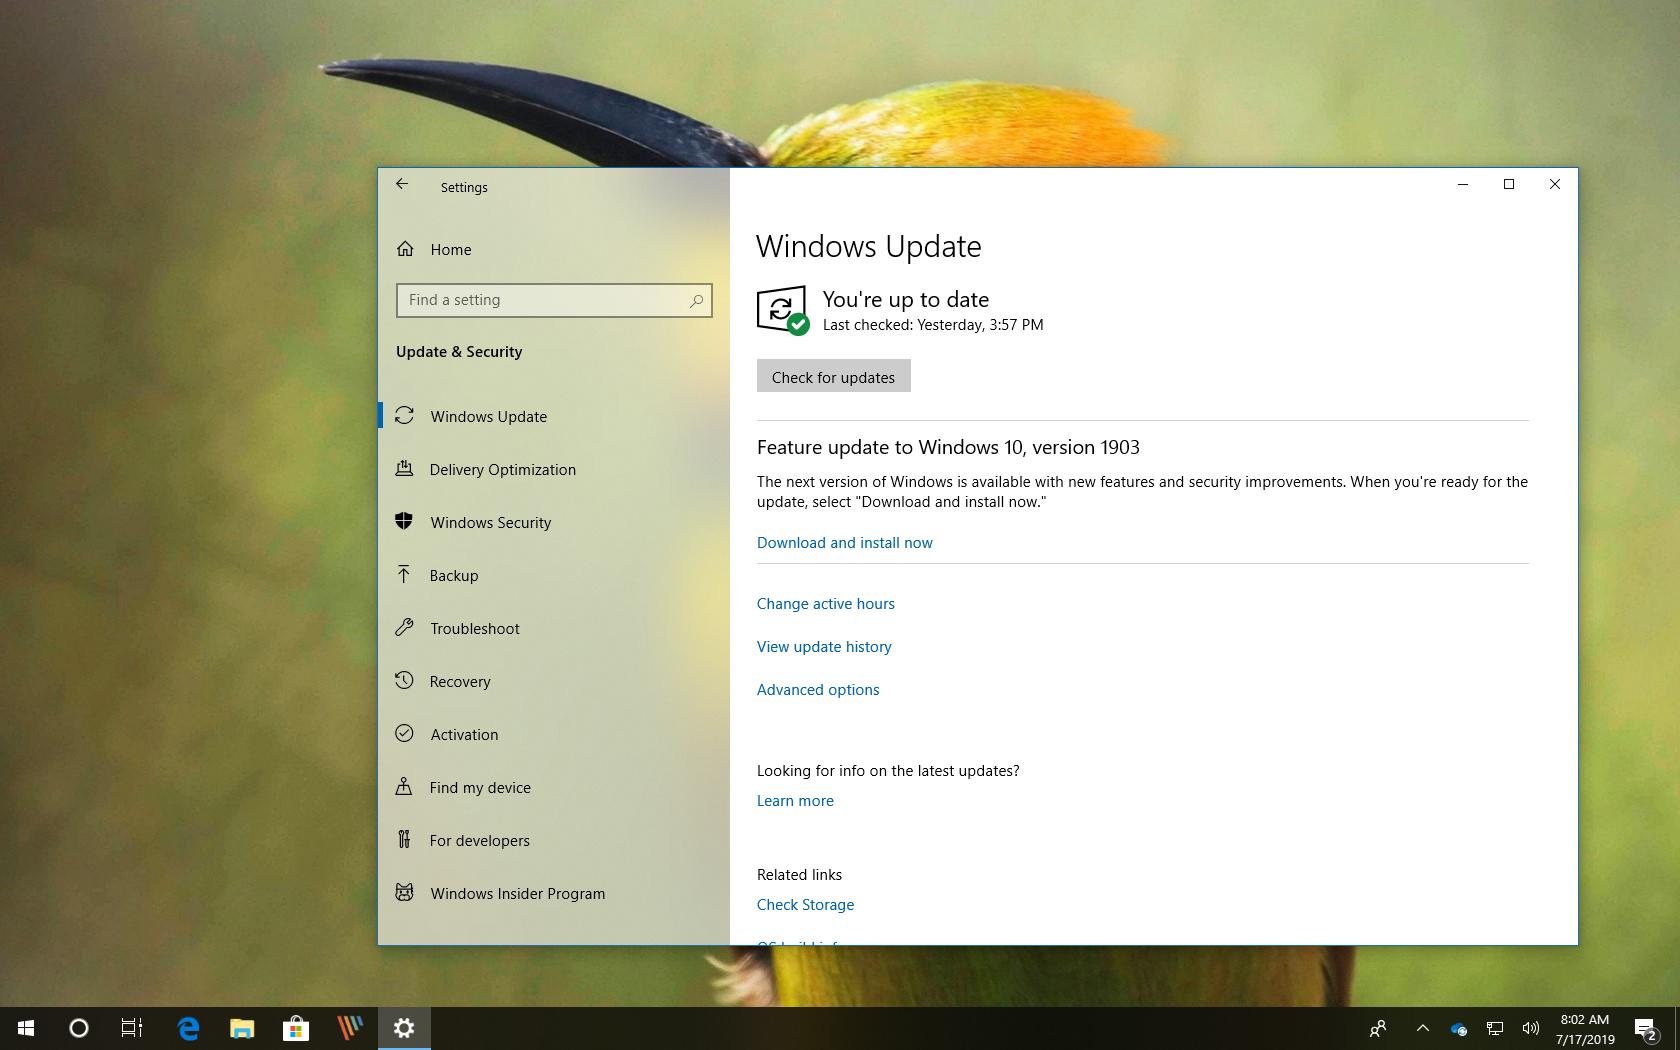Open Microsoft Store from the taskbar

(296, 1028)
